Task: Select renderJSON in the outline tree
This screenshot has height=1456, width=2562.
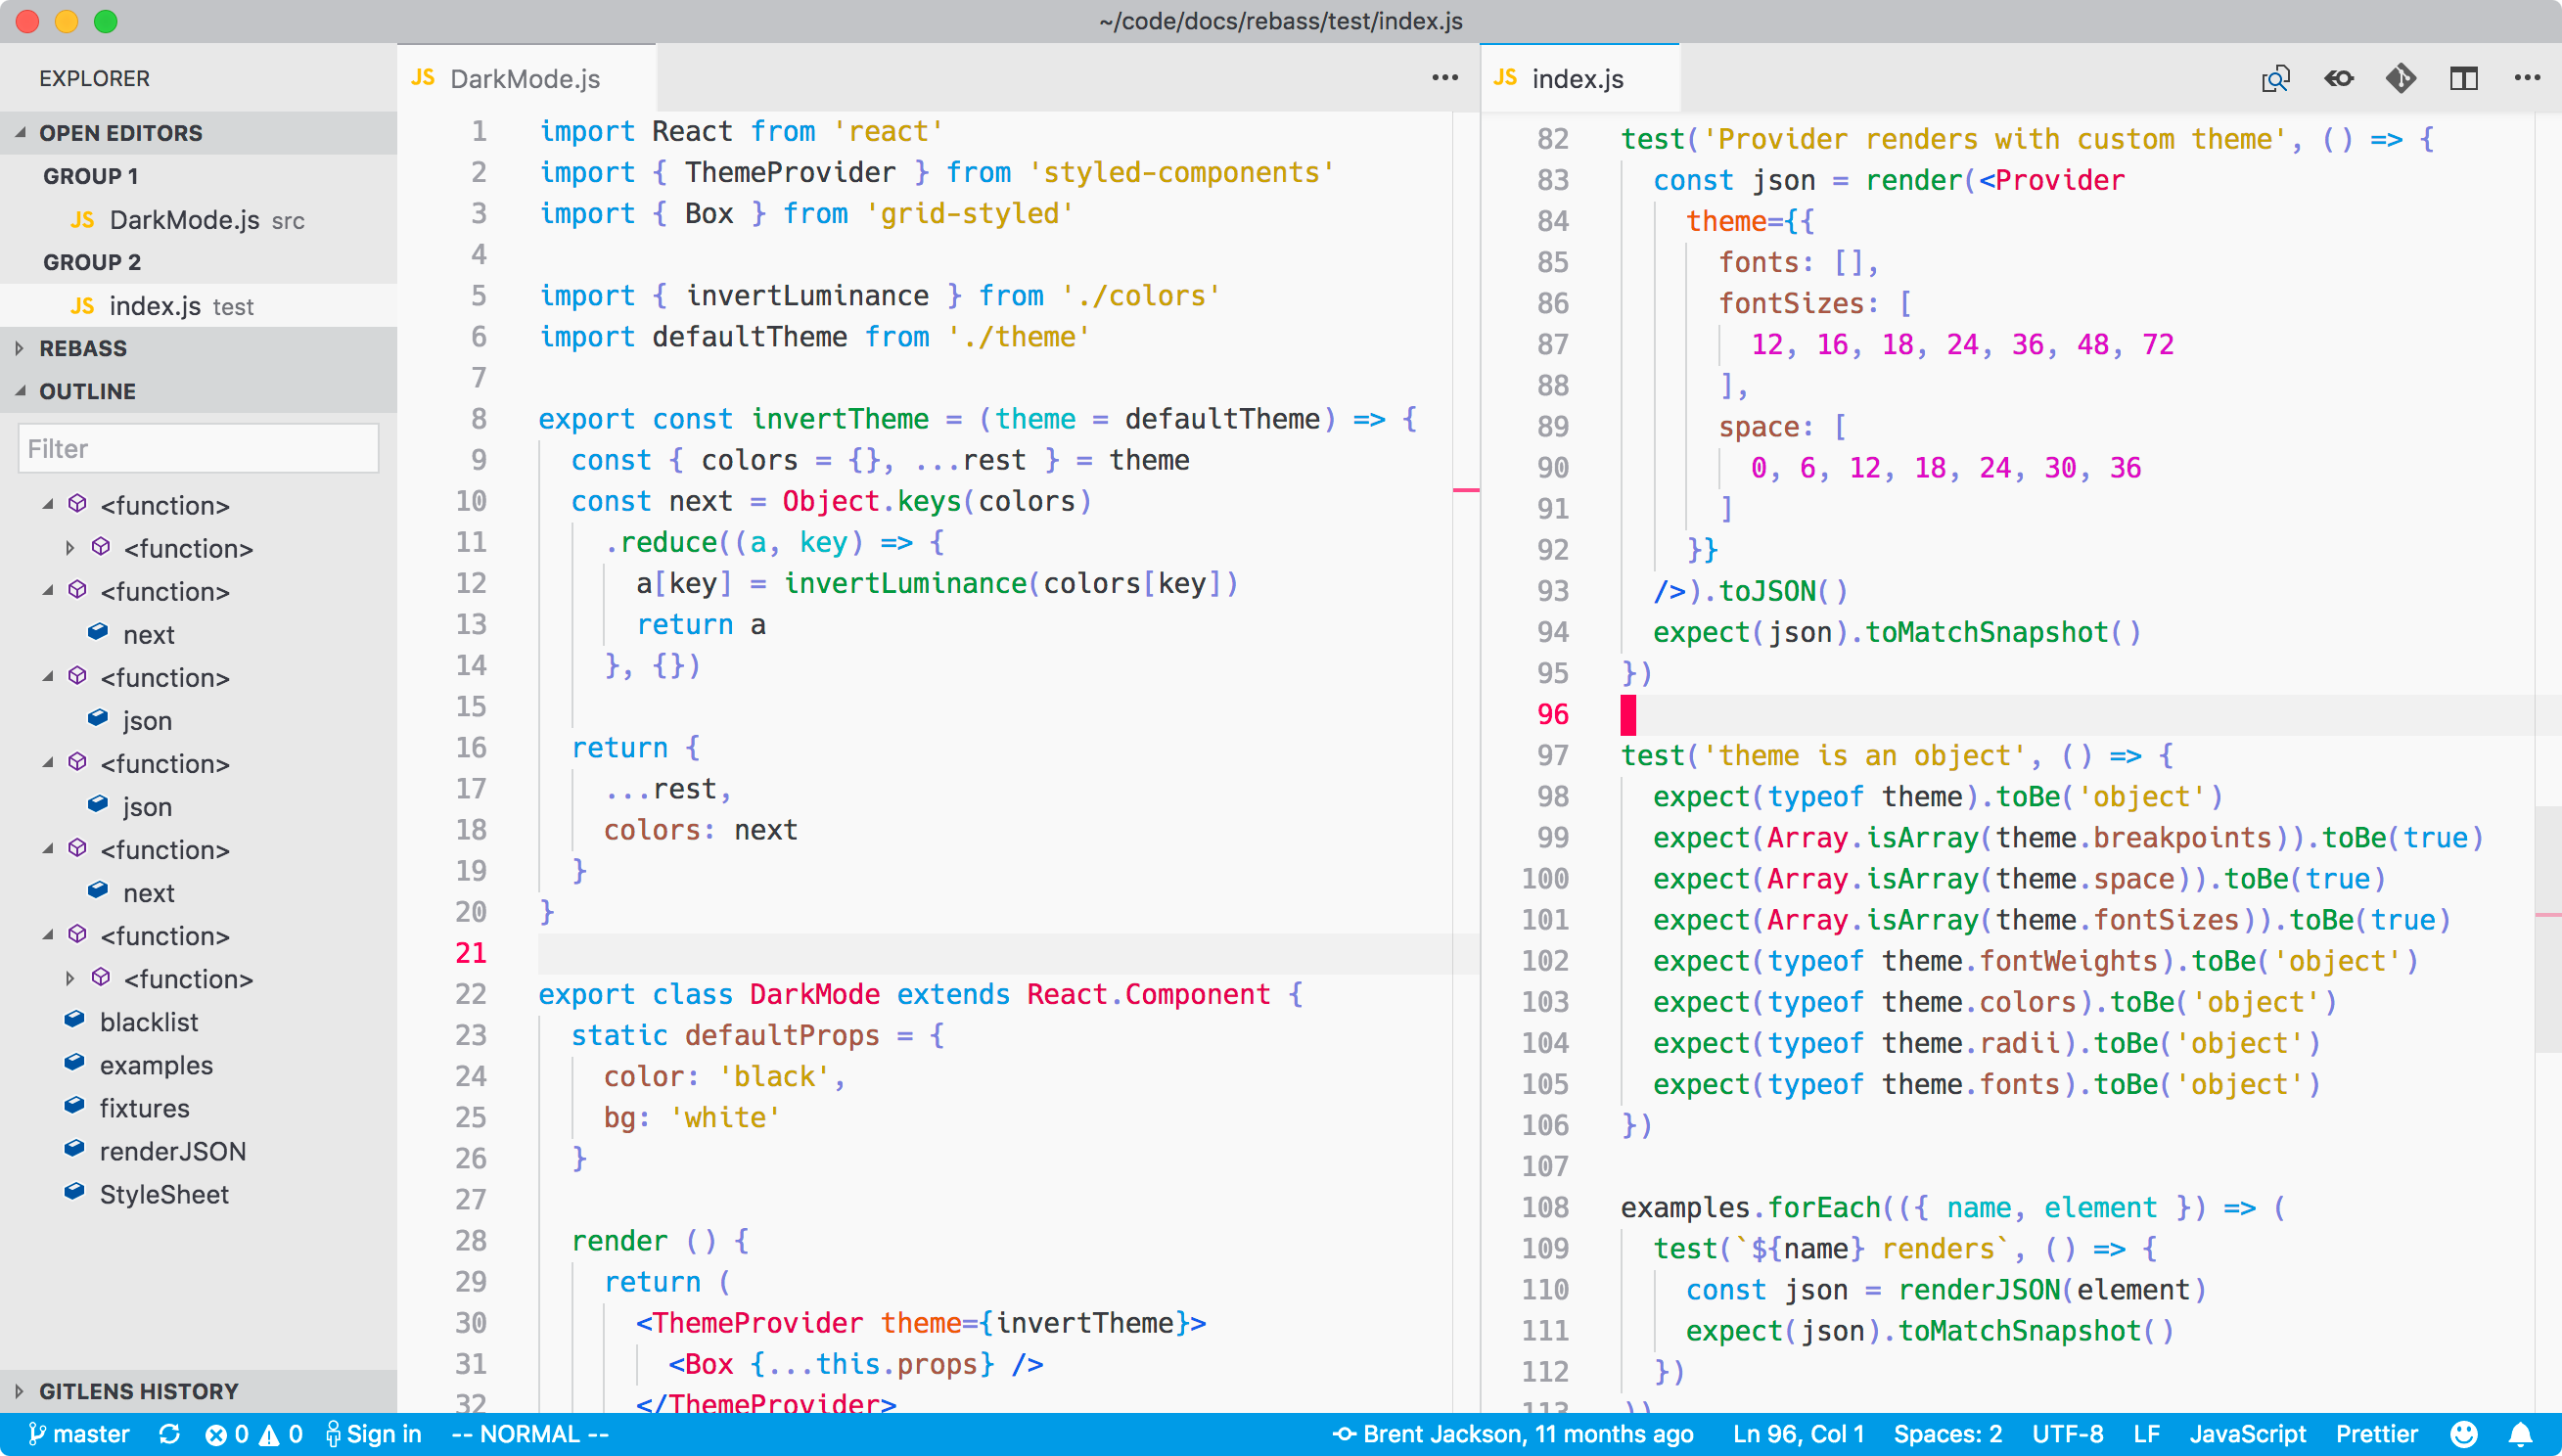Action: point(172,1151)
